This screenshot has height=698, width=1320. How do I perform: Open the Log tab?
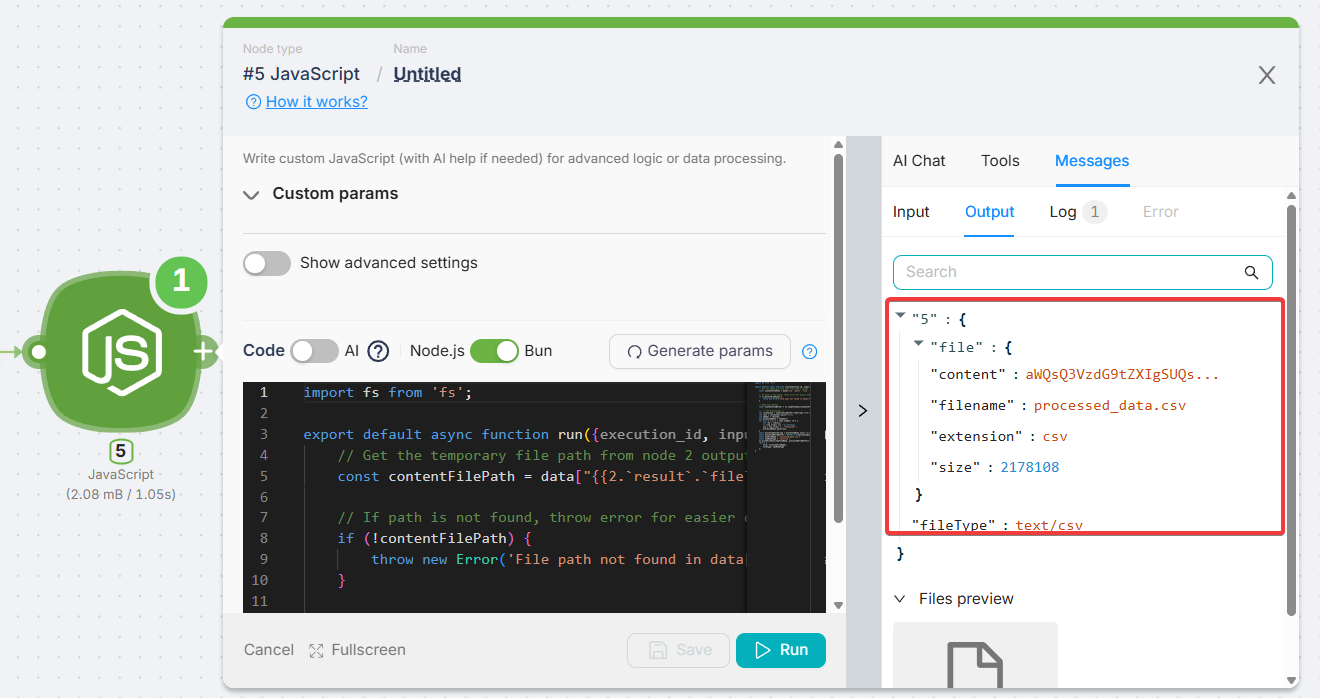pos(1063,212)
